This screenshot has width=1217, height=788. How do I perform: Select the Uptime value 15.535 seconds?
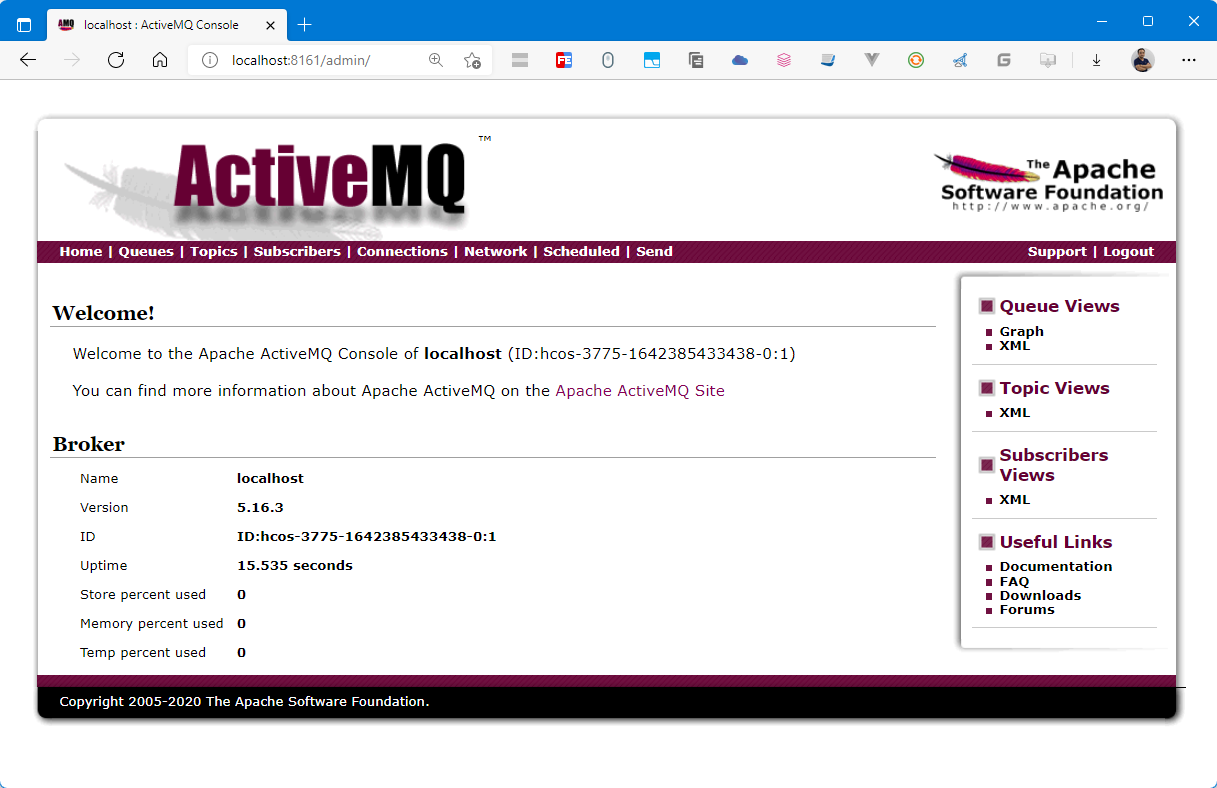[295, 566]
